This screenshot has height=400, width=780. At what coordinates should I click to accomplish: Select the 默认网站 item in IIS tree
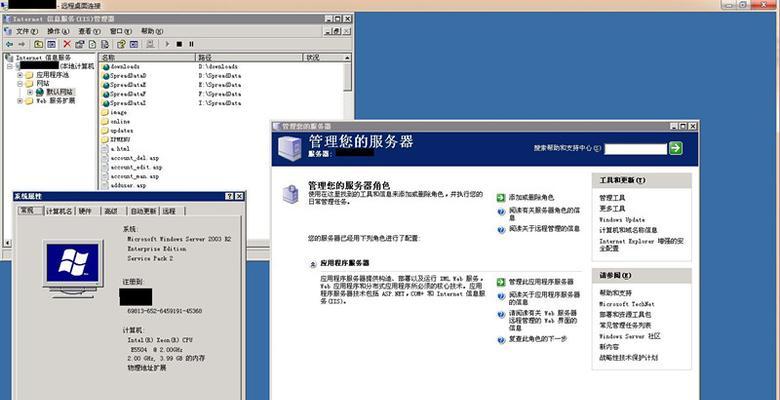point(60,92)
